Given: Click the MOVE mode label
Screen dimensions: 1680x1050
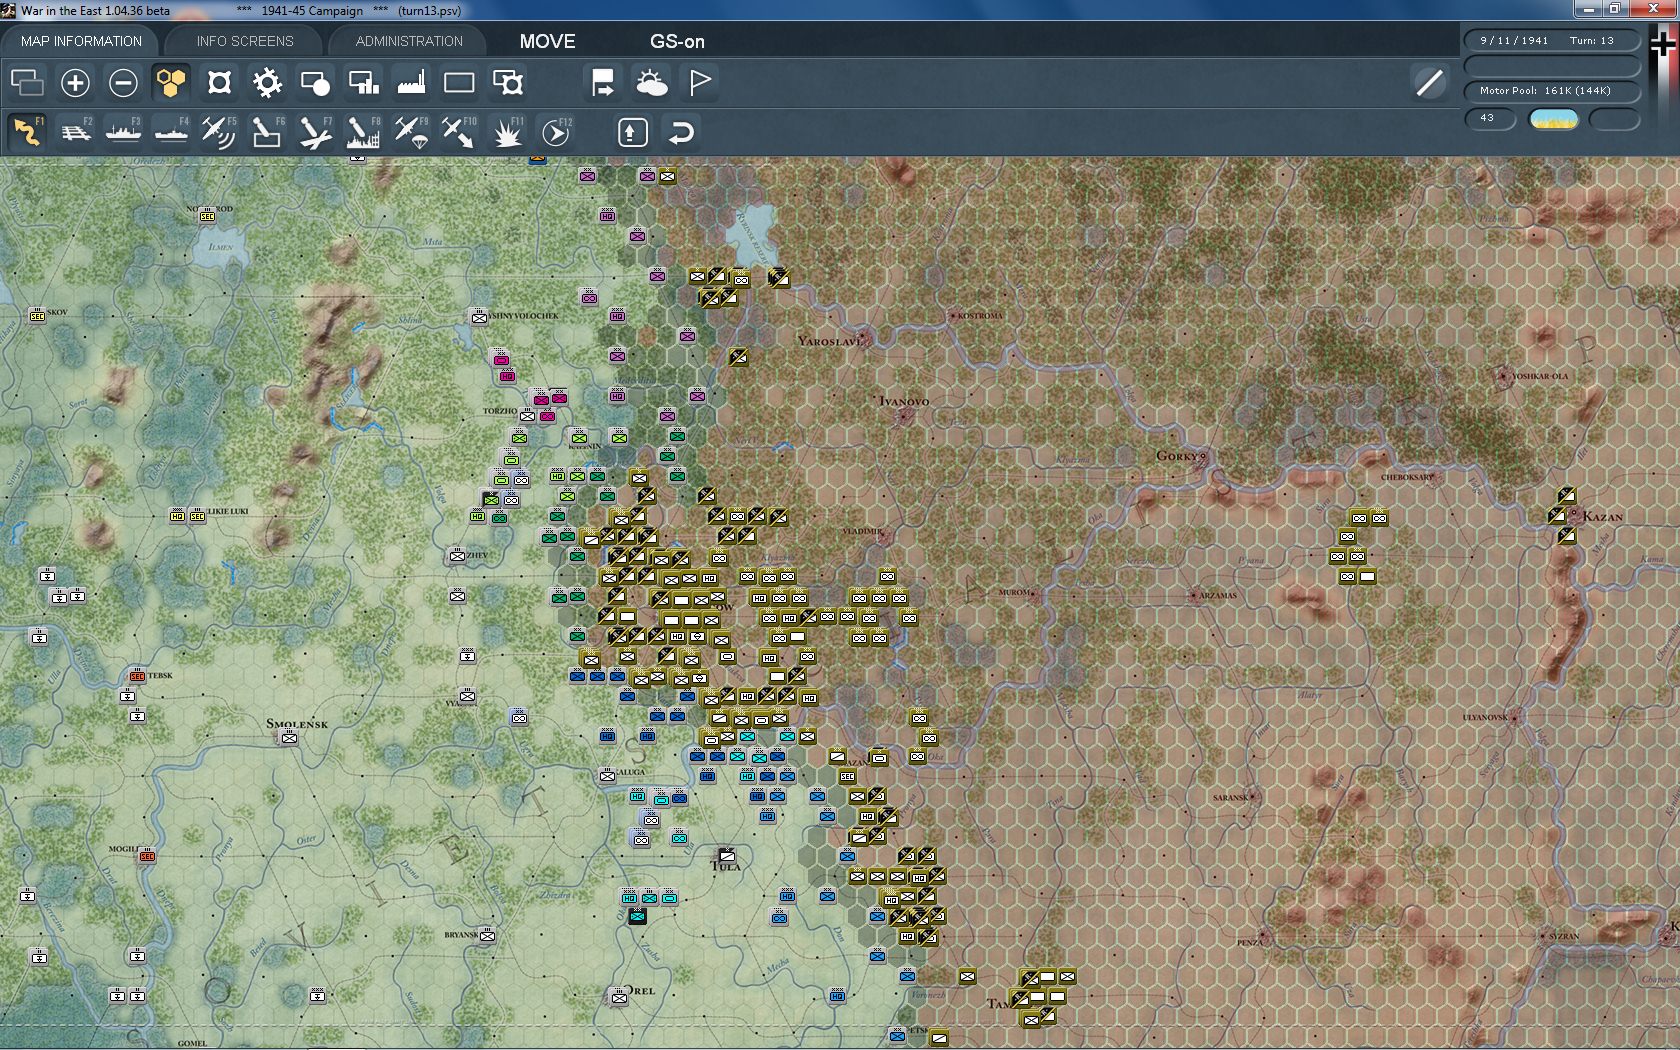Looking at the screenshot, I should point(547,41).
